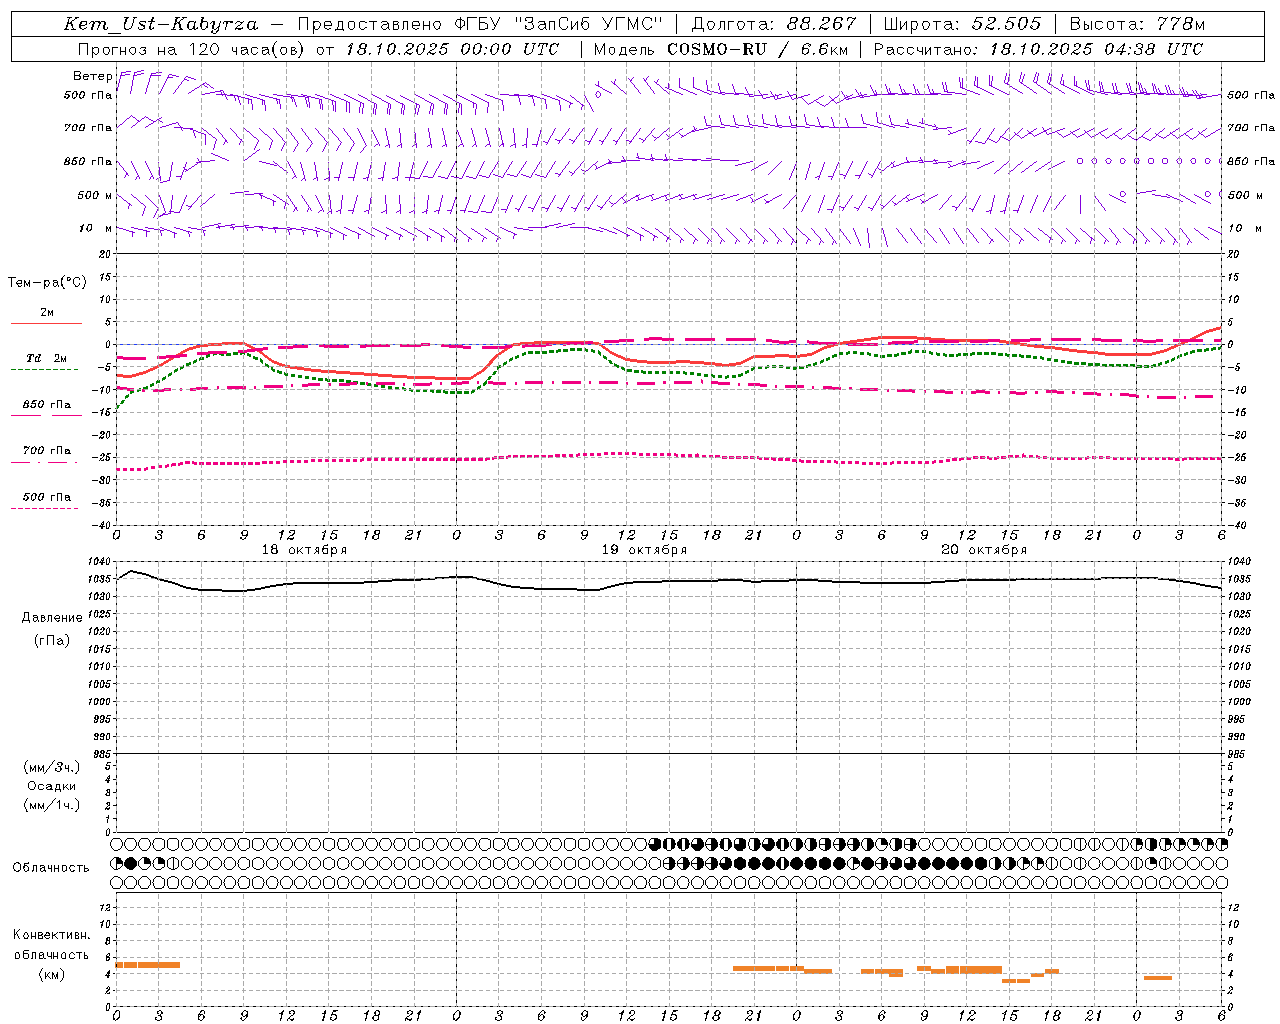Click the 18 октября date label
The image size is (1280, 1024).
click(x=304, y=550)
